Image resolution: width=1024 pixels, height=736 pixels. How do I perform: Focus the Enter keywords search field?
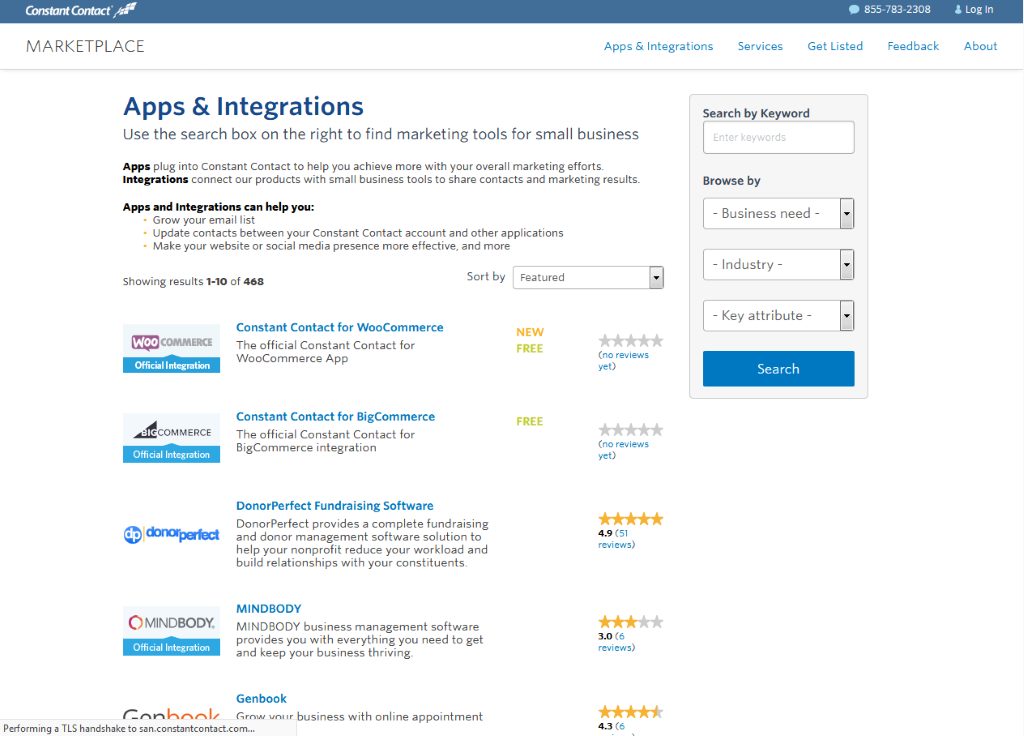[x=778, y=138]
